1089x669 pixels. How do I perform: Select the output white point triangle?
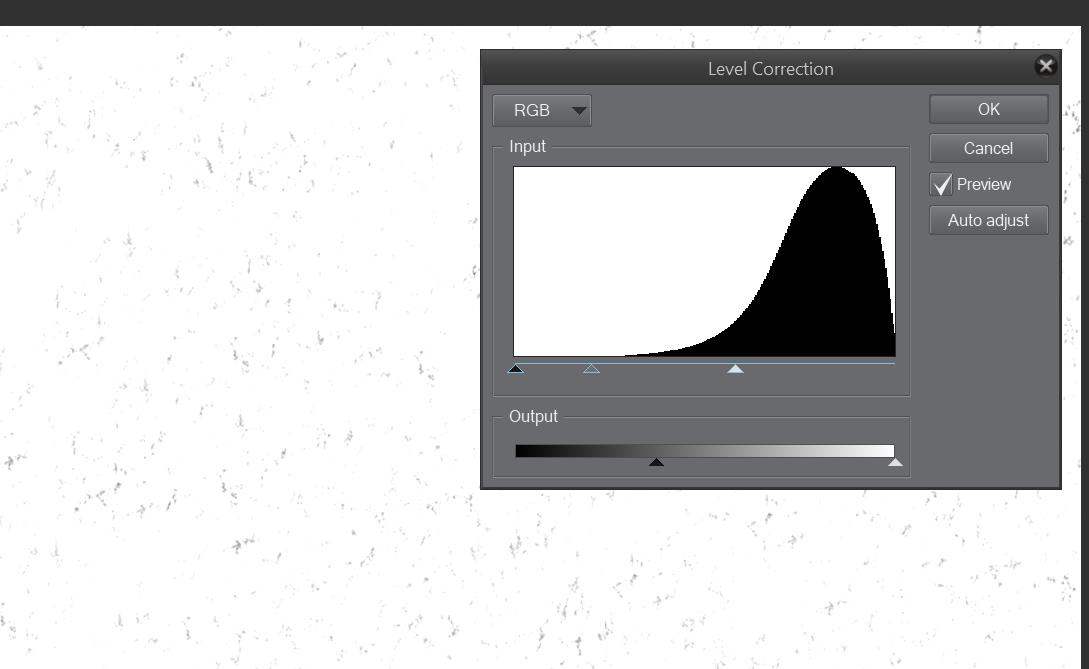[x=895, y=461]
